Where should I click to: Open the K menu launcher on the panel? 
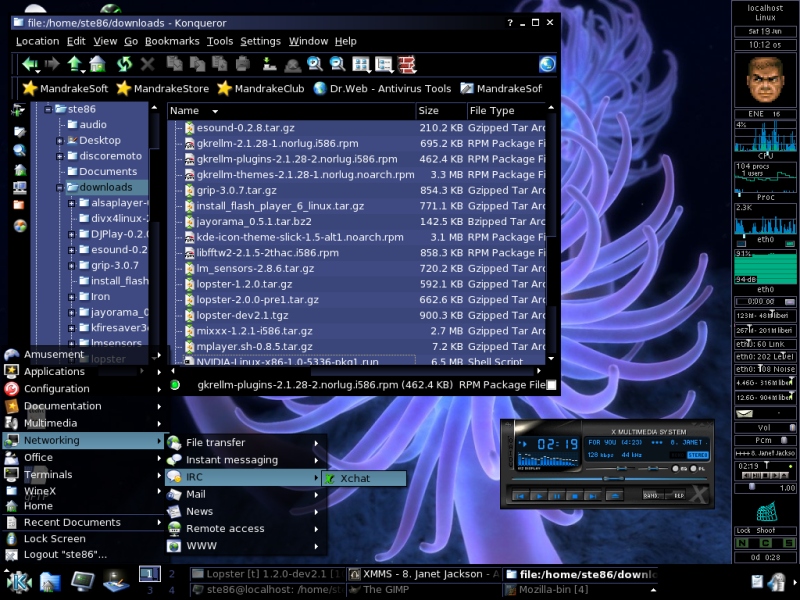[19, 582]
